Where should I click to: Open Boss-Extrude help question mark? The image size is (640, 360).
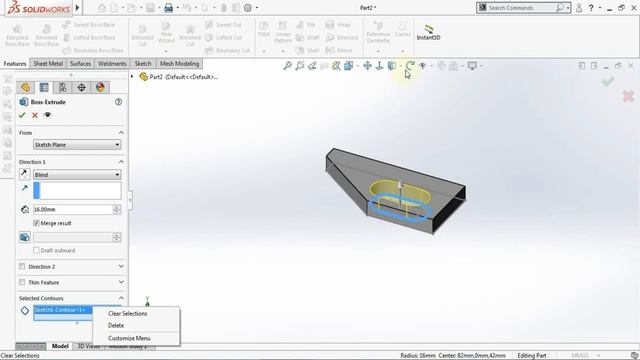[118, 102]
